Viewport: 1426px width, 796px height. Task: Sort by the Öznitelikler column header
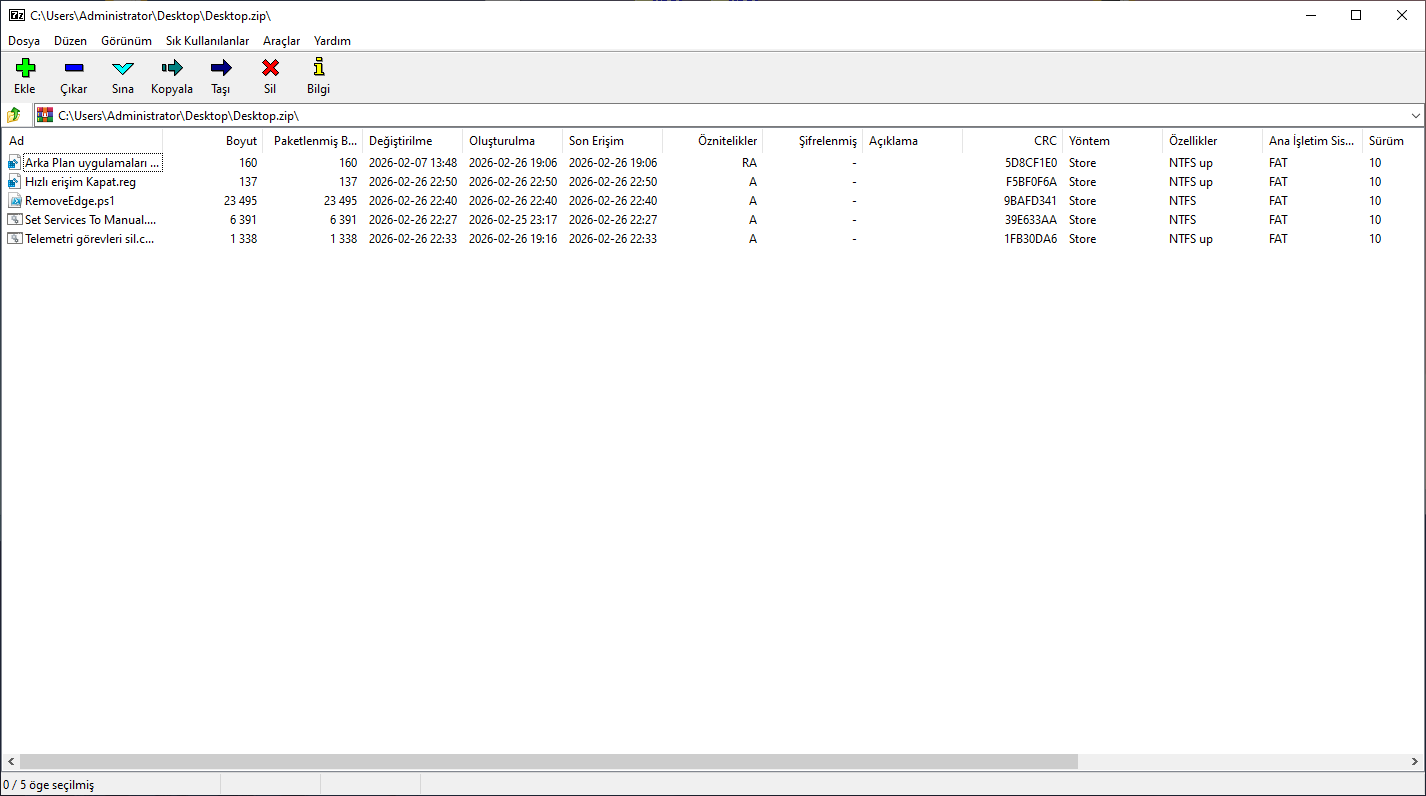click(712, 141)
